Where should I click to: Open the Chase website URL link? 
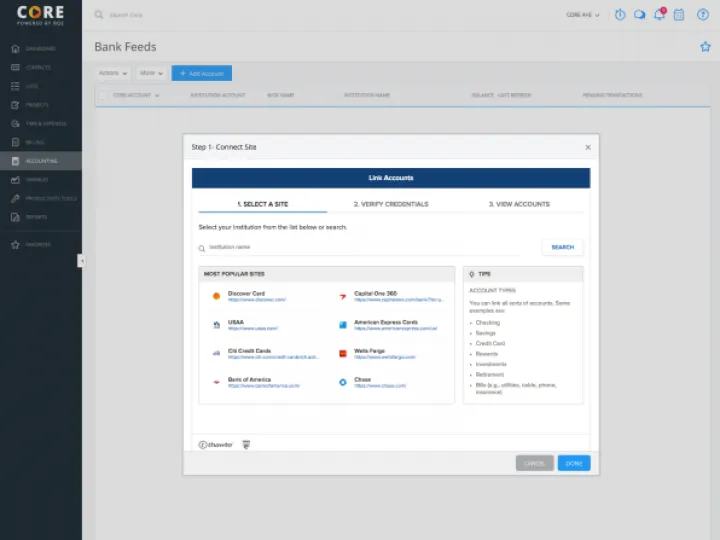[380, 386]
